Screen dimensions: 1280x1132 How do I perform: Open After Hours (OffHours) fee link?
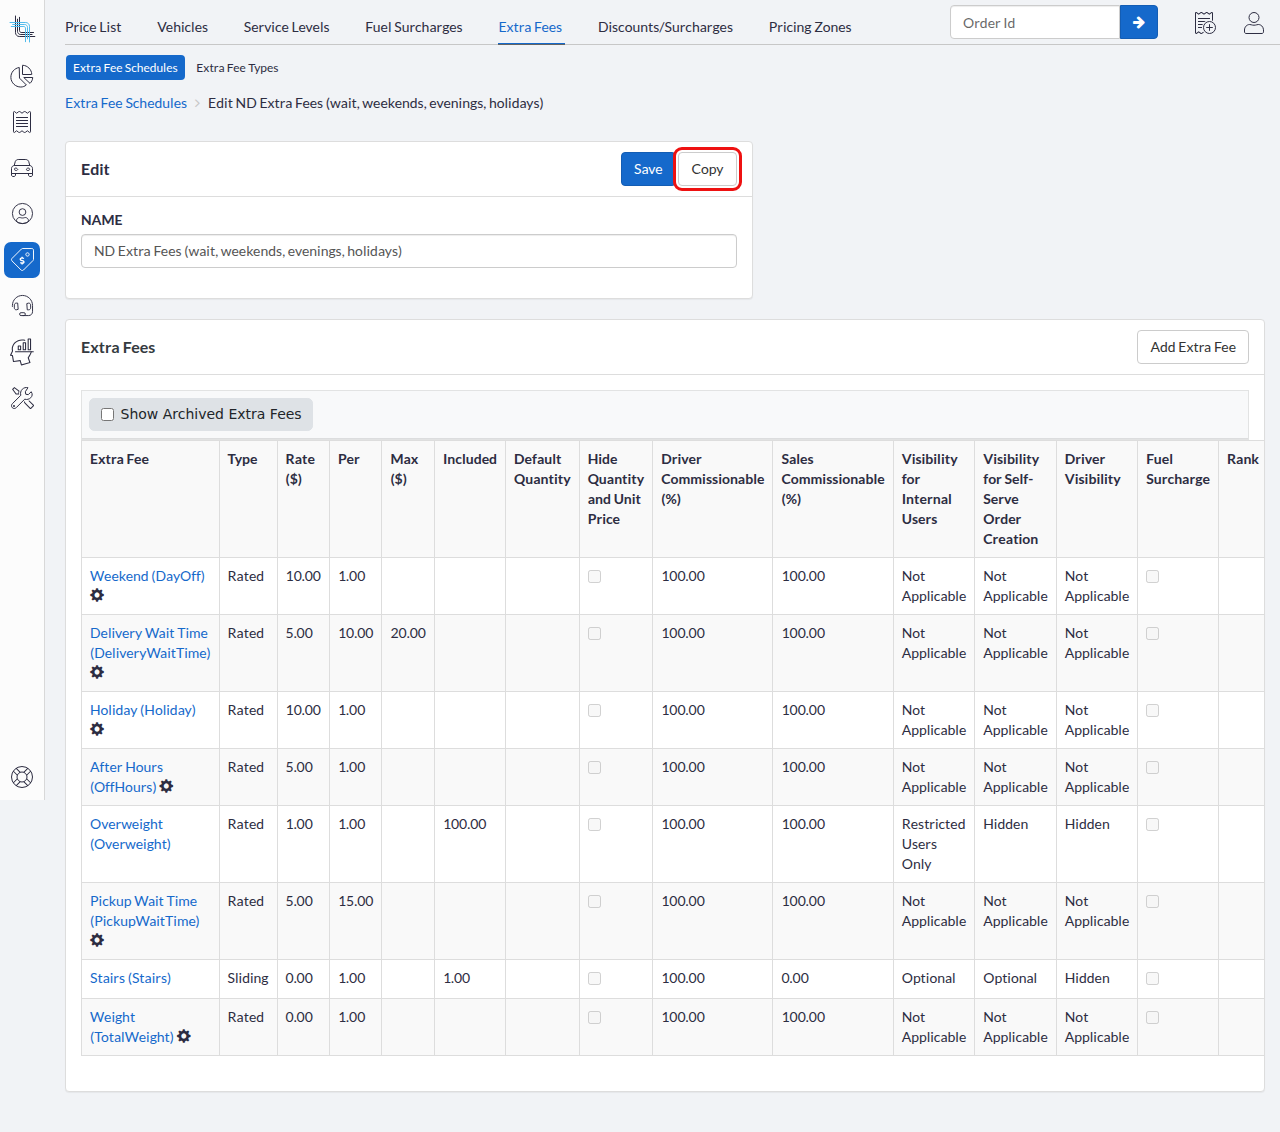coord(126,777)
